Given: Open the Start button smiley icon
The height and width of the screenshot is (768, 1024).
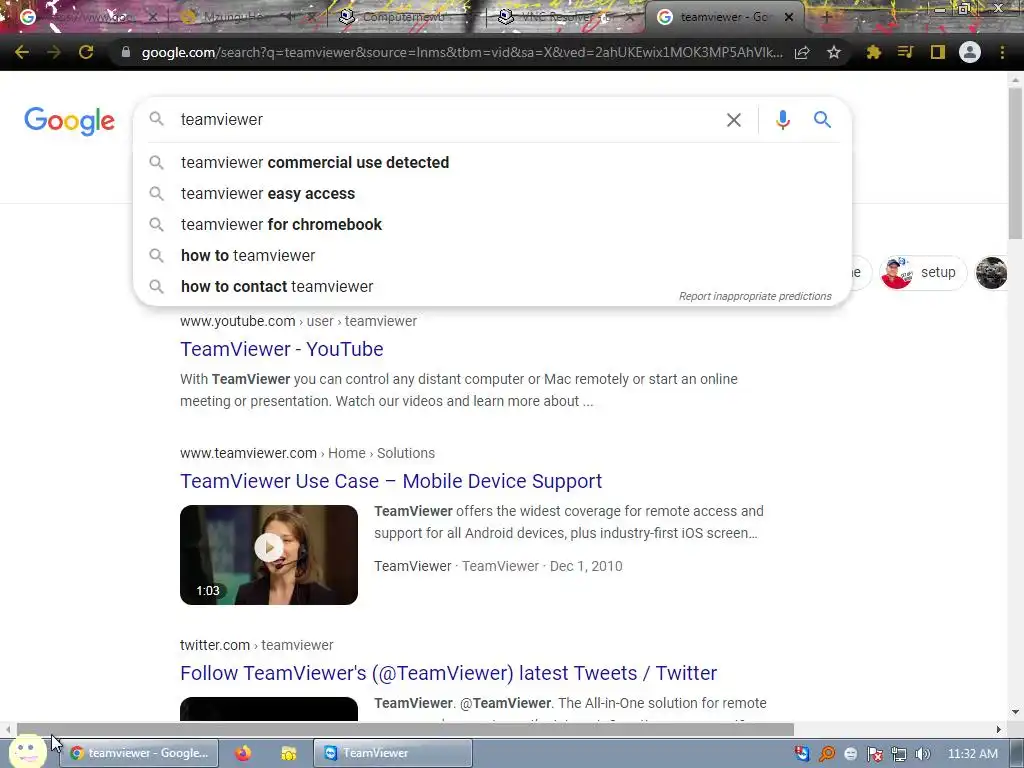Looking at the screenshot, I should click(27, 752).
